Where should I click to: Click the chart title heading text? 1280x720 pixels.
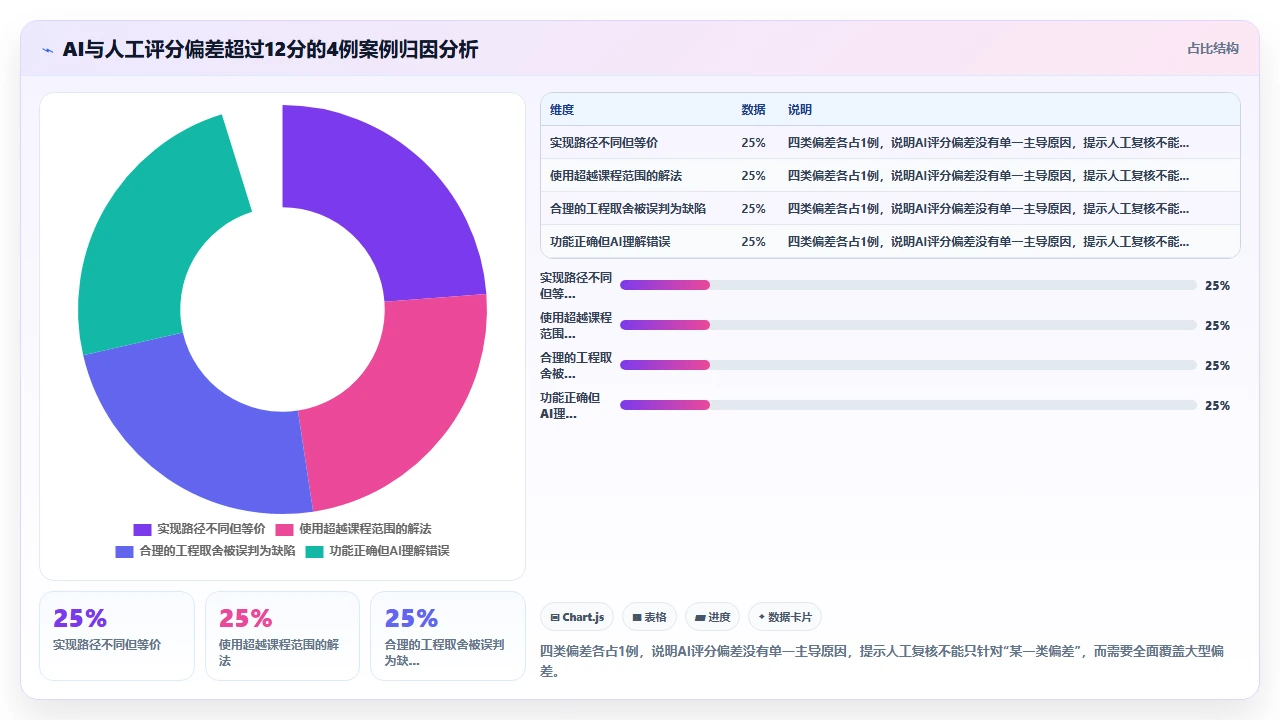[270, 49]
